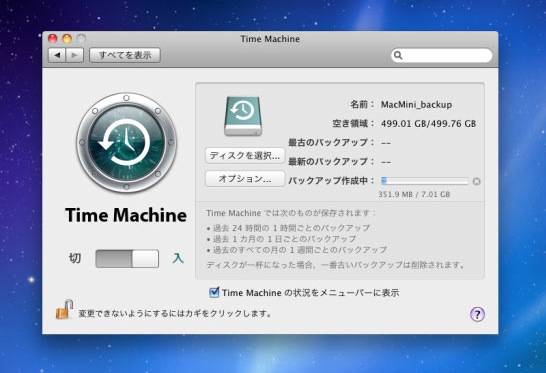The height and width of the screenshot is (373, 546).
Task: Click the すべてを表示 (Show All) button
Action: [125, 55]
